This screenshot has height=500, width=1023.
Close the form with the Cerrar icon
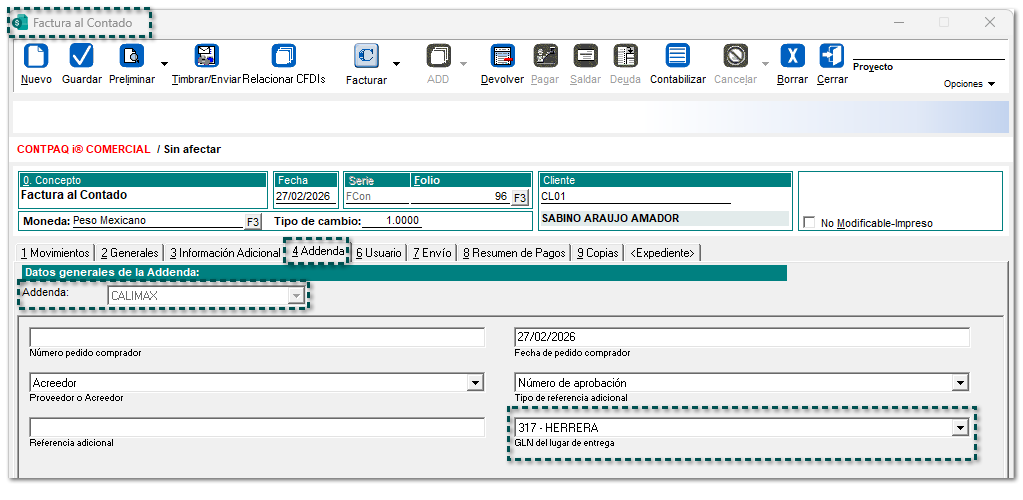point(831,56)
